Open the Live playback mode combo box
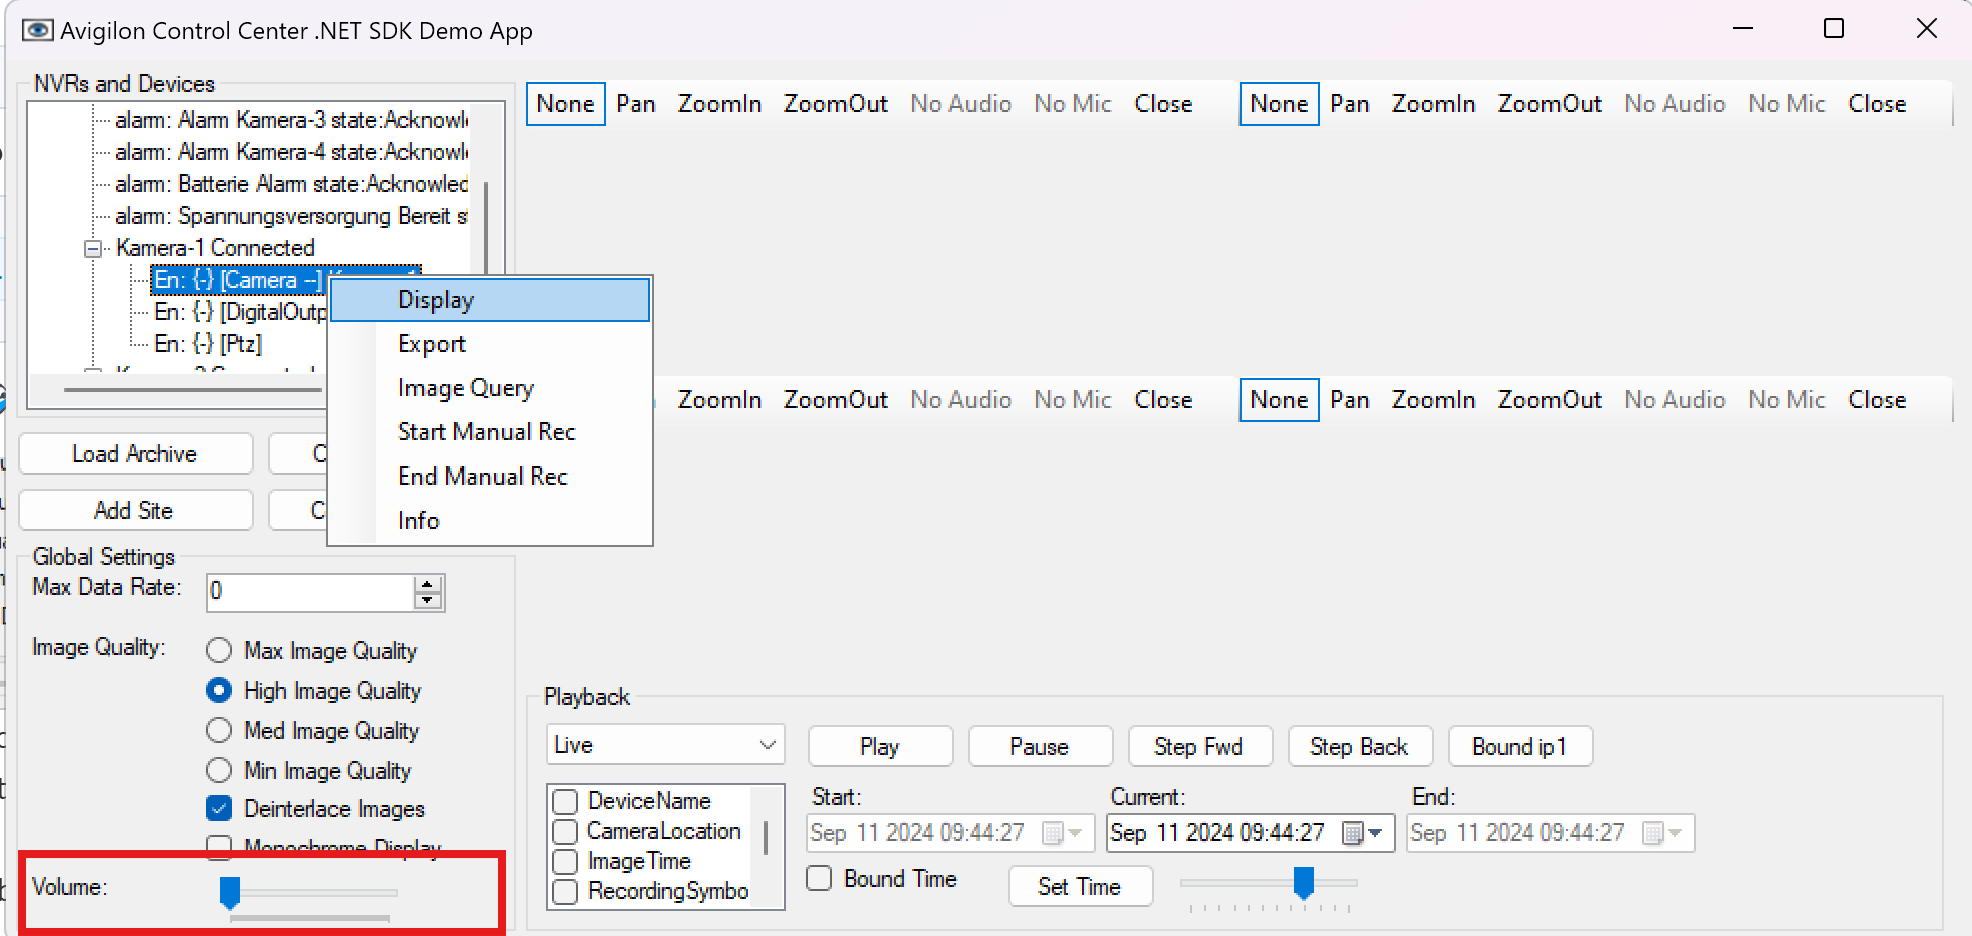The width and height of the screenshot is (1972, 936). click(666, 745)
